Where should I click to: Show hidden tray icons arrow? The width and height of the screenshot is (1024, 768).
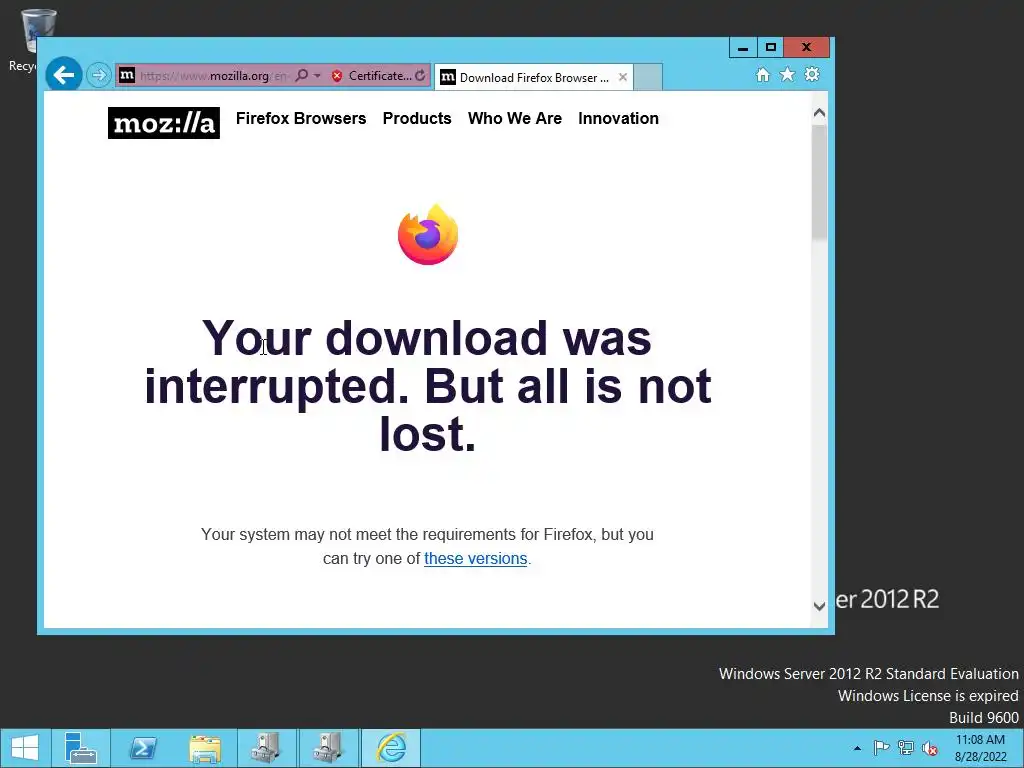point(857,748)
